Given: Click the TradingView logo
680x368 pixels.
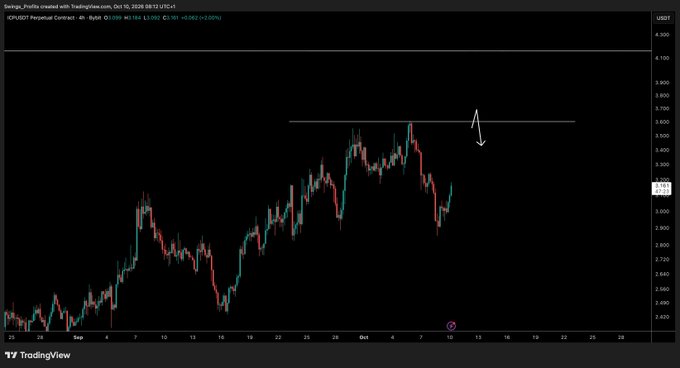Looking at the screenshot, I should pos(37,355).
